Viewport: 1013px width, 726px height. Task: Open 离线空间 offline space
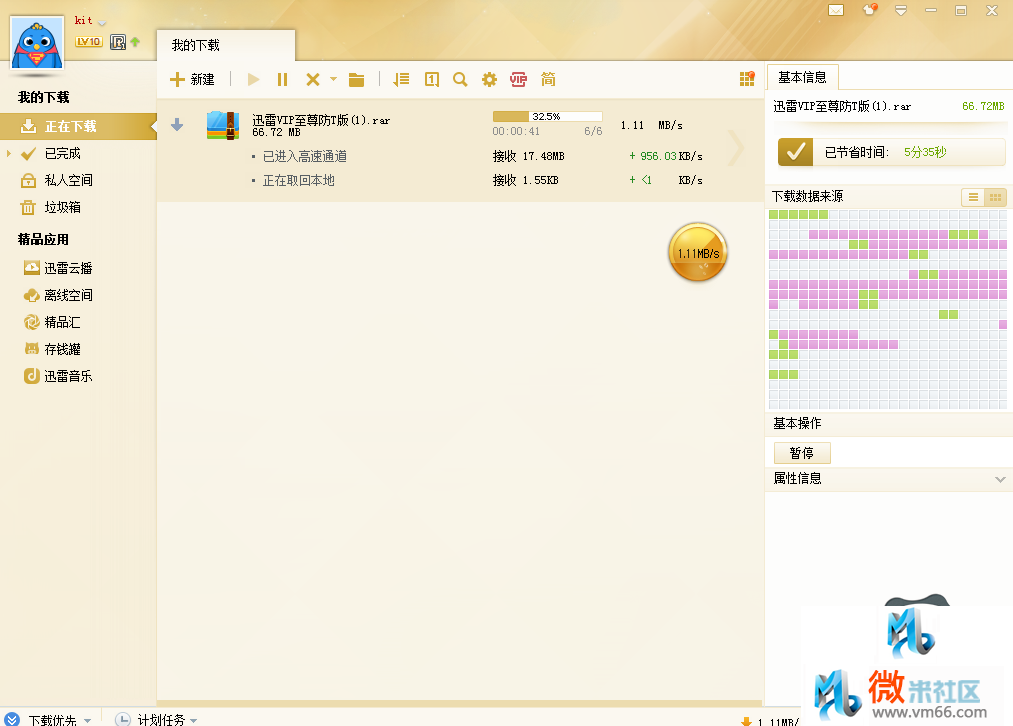coord(68,295)
